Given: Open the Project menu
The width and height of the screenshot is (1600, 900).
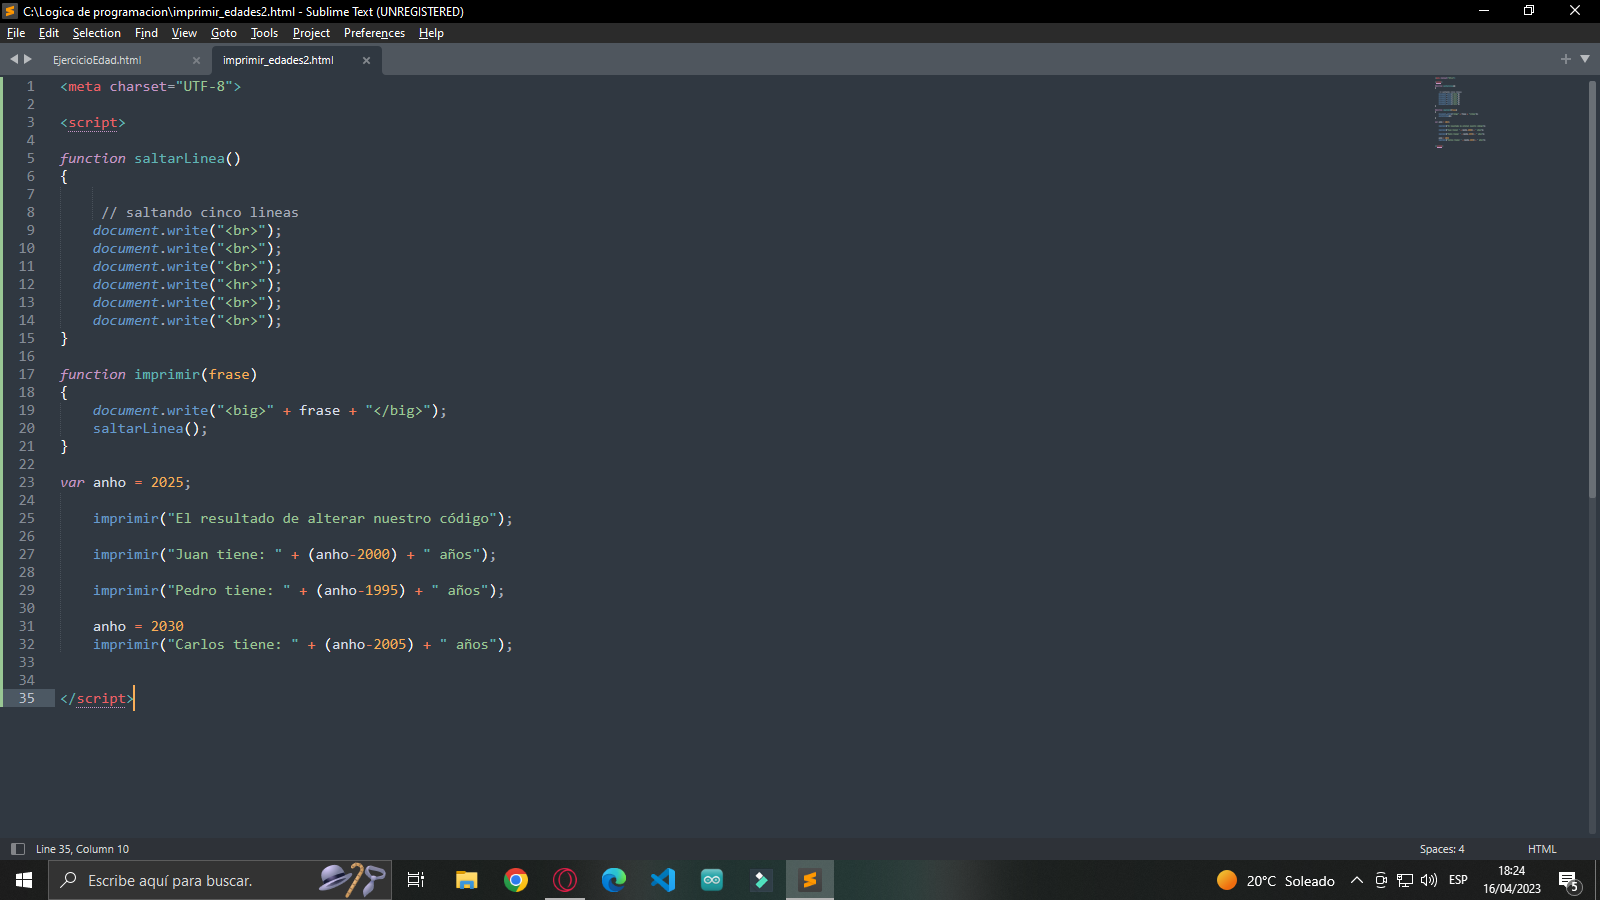Looking at the screenshot, I should point(311,33).
